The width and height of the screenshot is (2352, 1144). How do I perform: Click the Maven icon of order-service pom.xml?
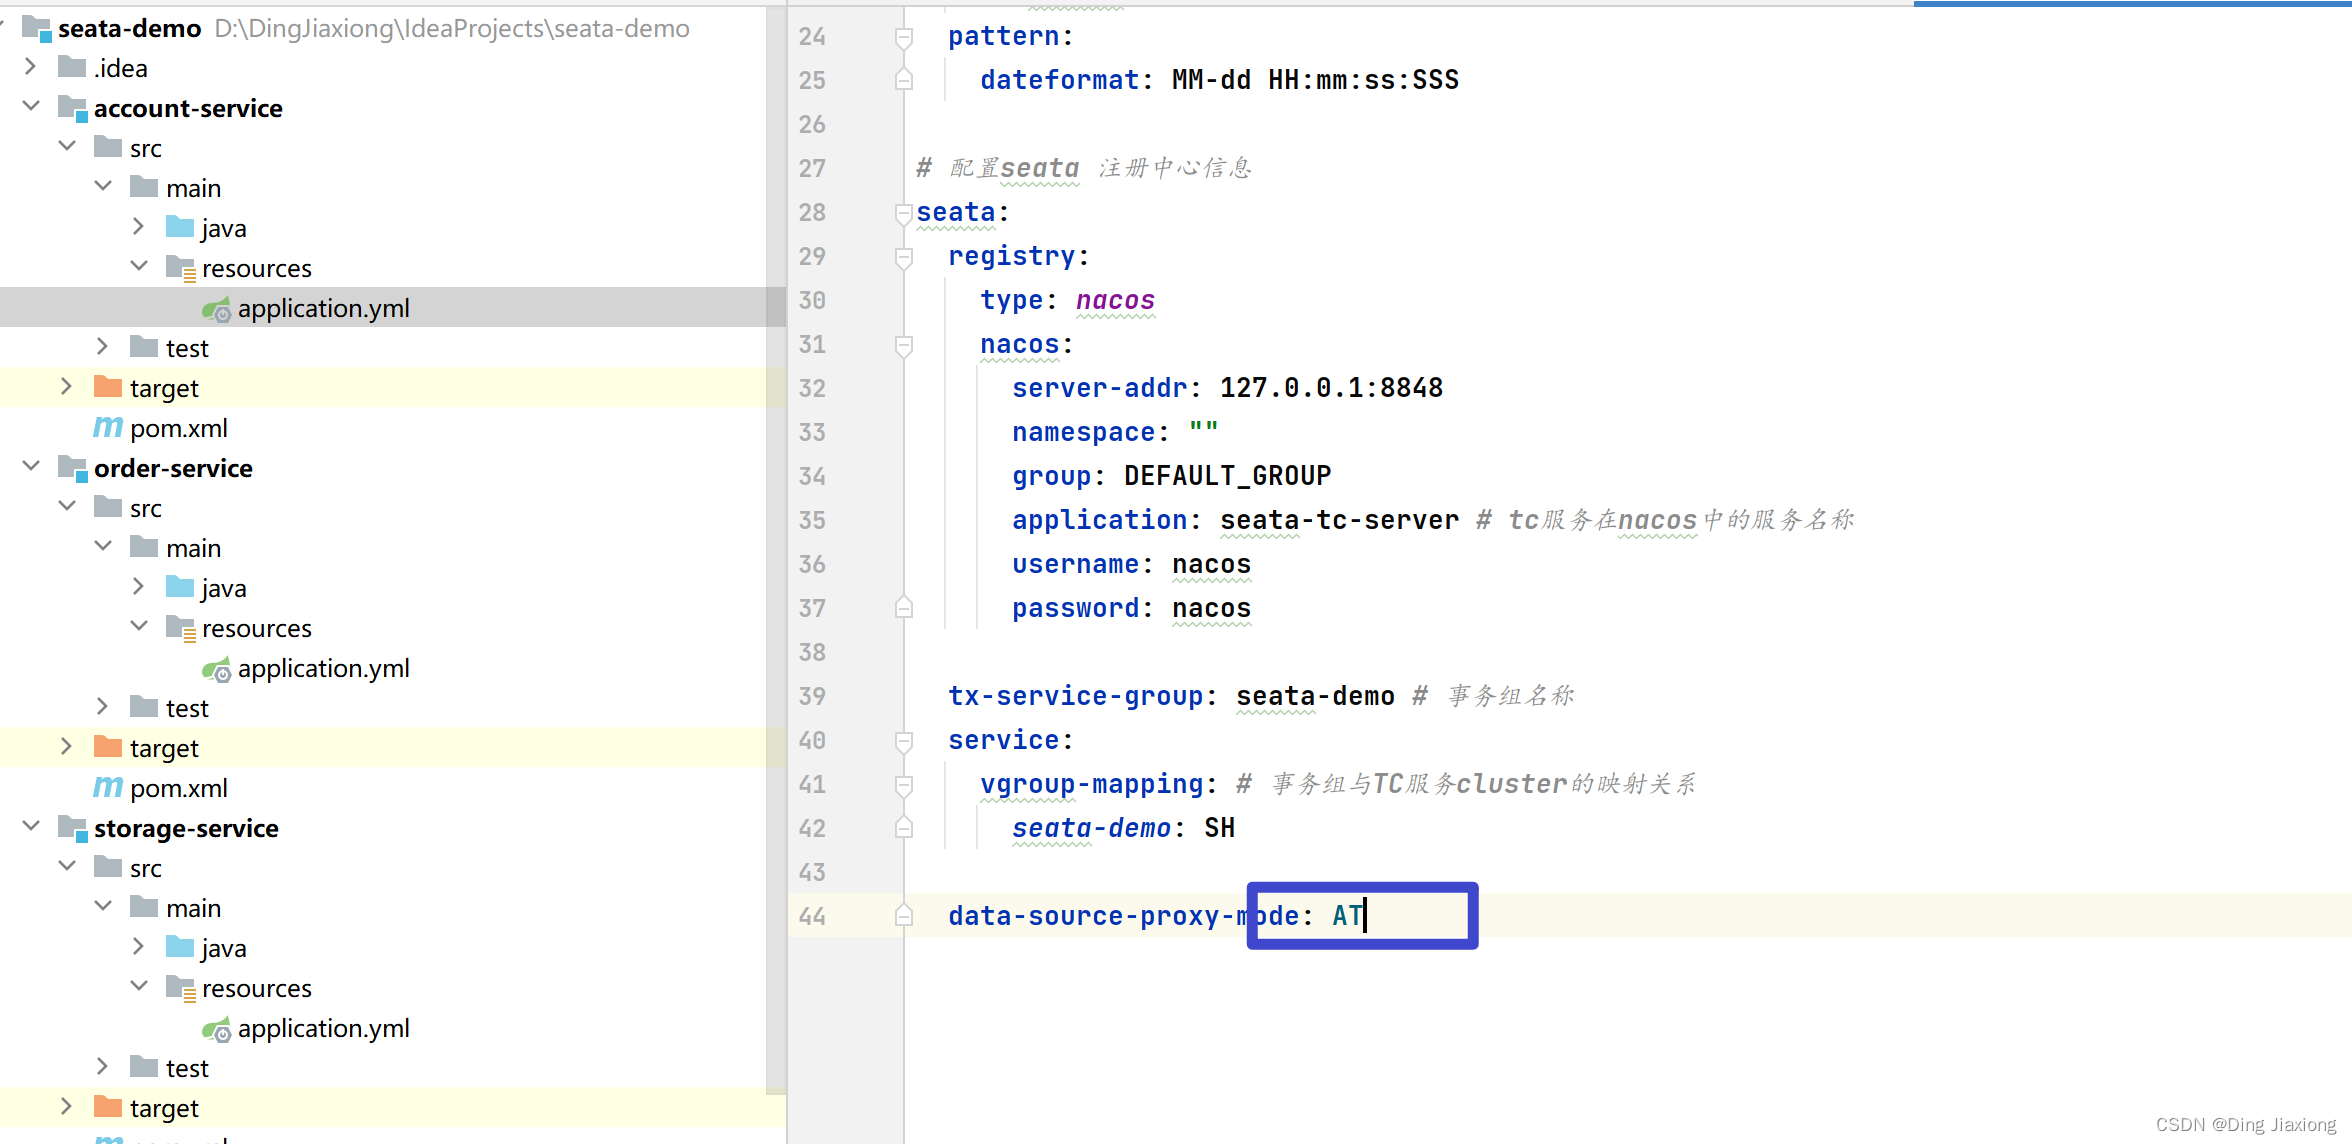pyautogui.click(x=107, y=788)
